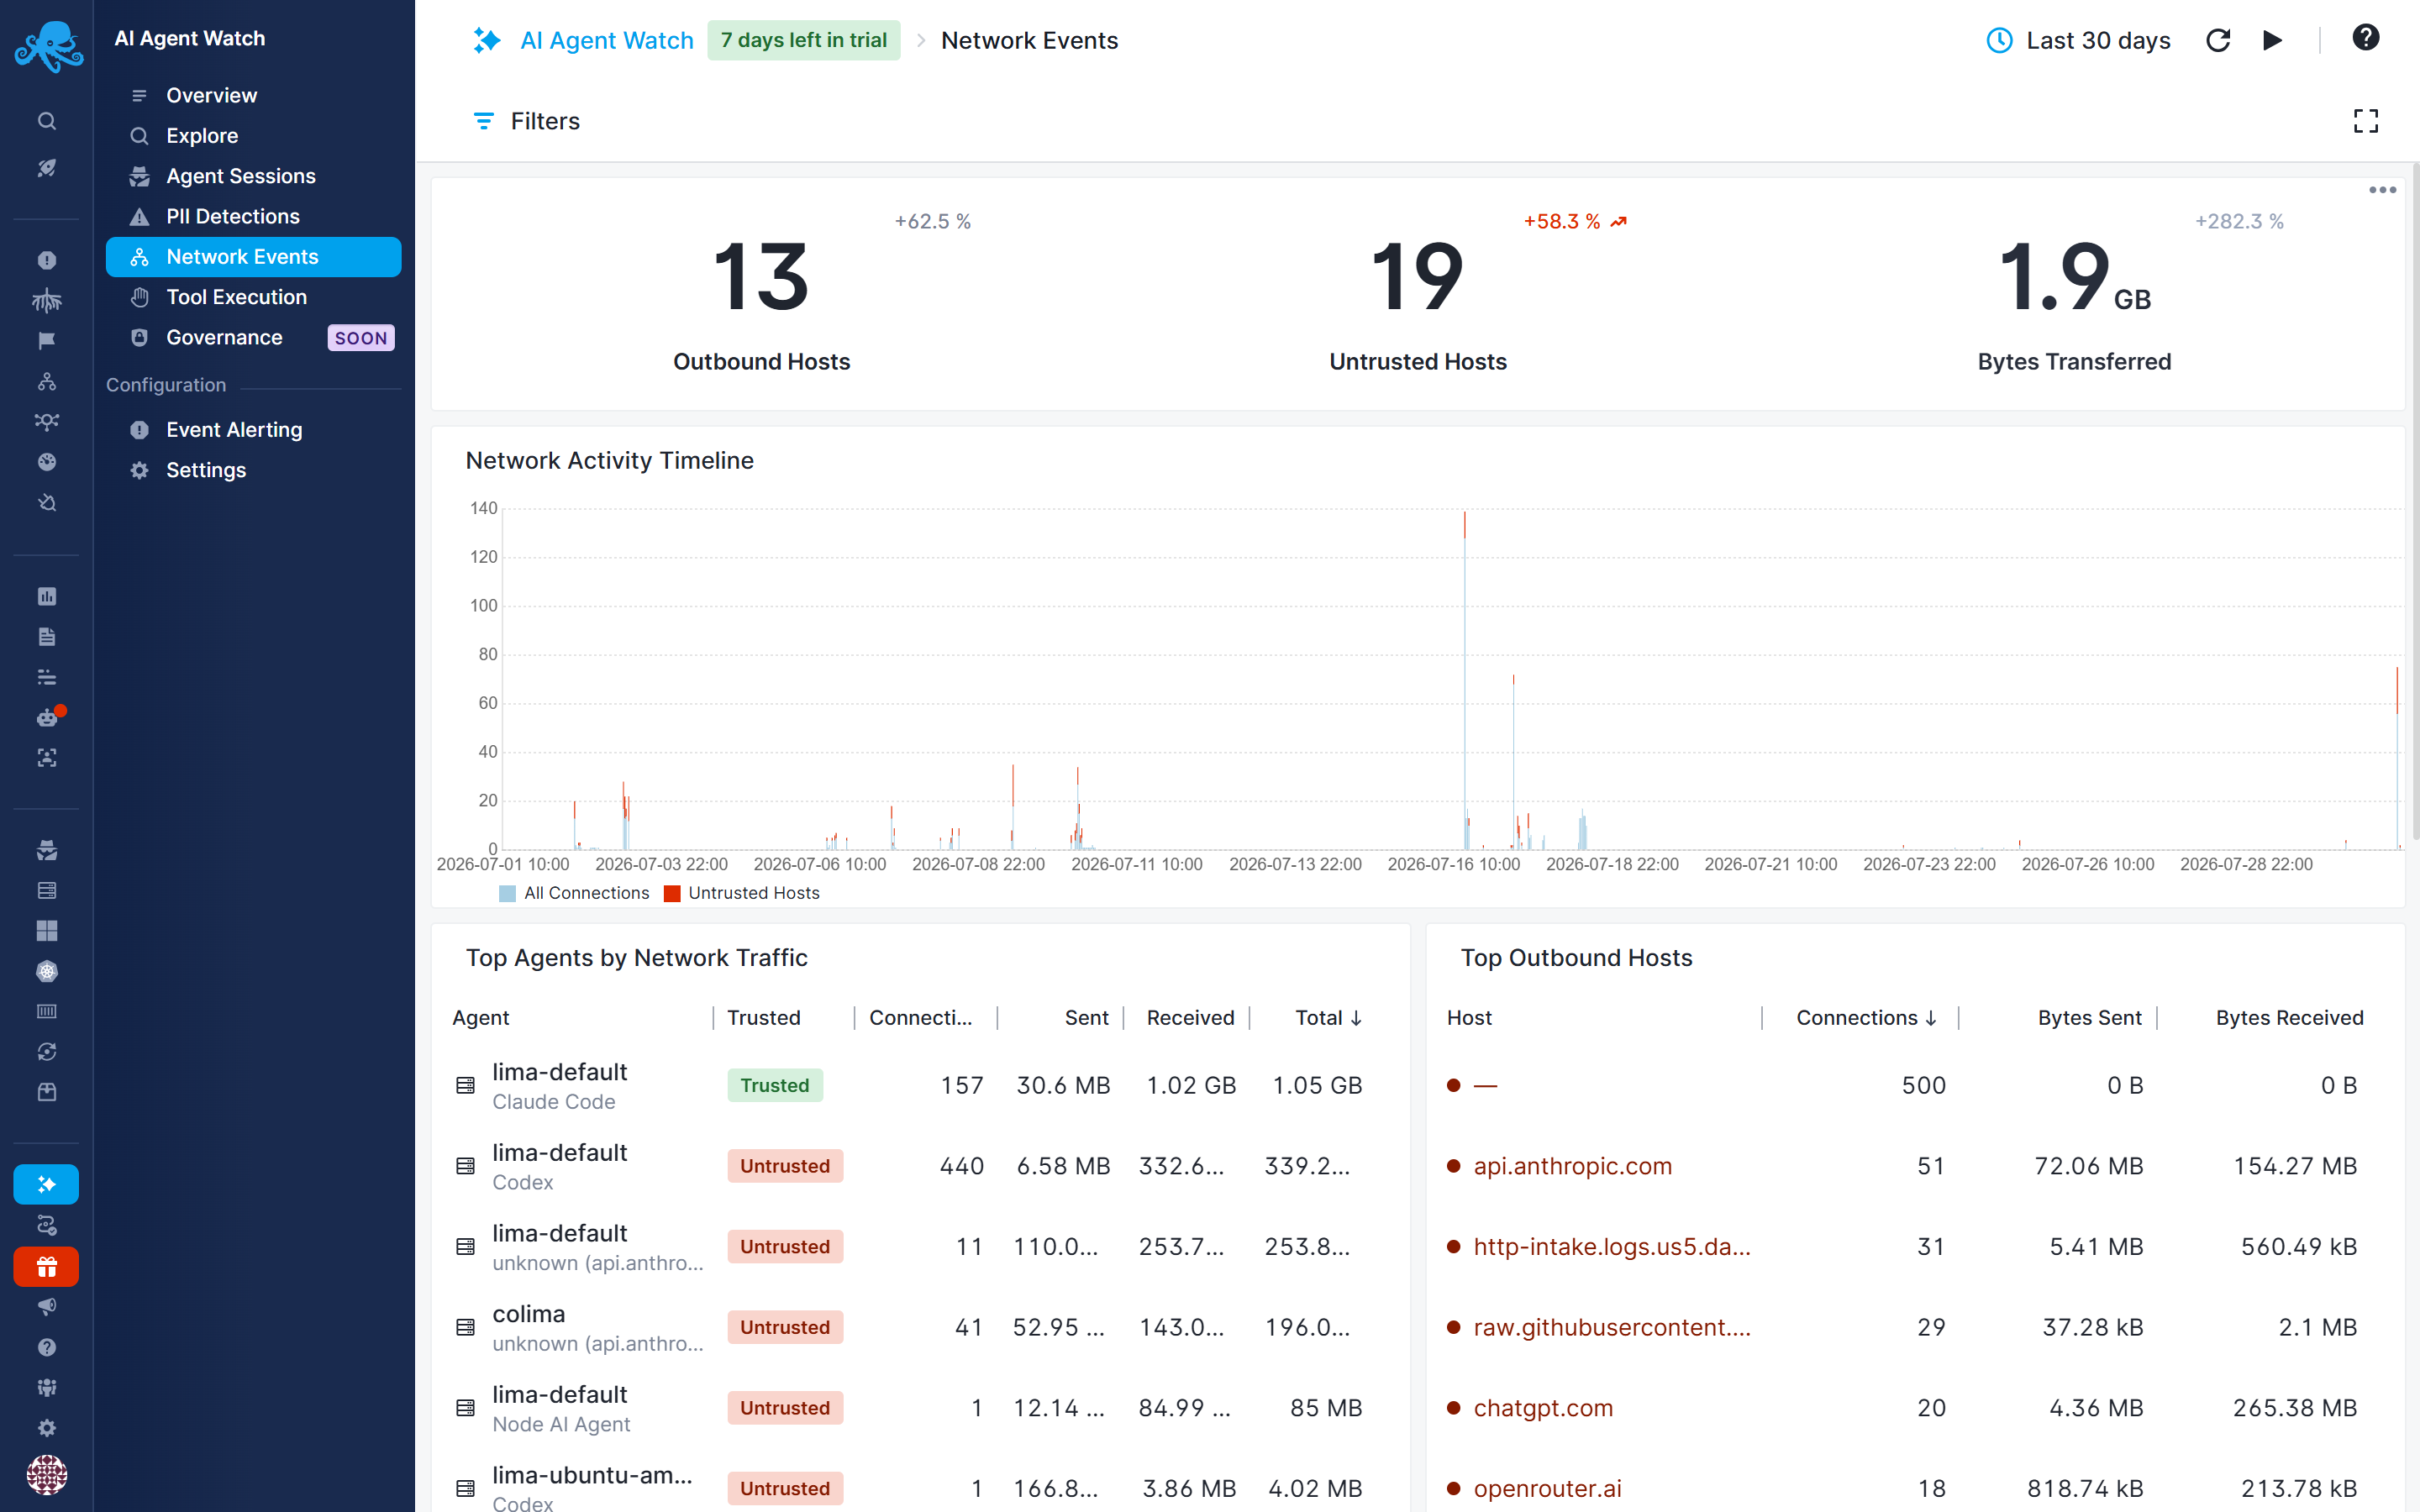This screenshot has width=2420, height=1512.
Task: Click the octopus logo icon
Action: click(x=47, y=45)
